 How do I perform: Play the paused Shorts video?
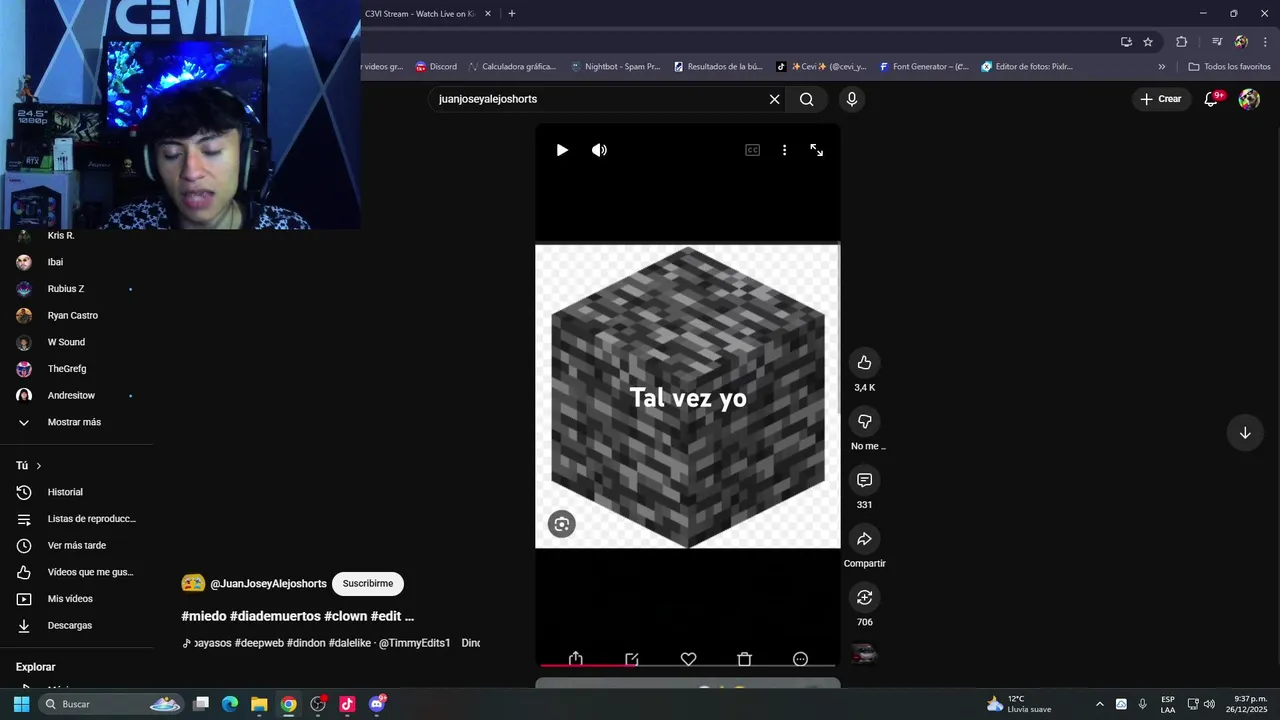[x=562, y=150]
